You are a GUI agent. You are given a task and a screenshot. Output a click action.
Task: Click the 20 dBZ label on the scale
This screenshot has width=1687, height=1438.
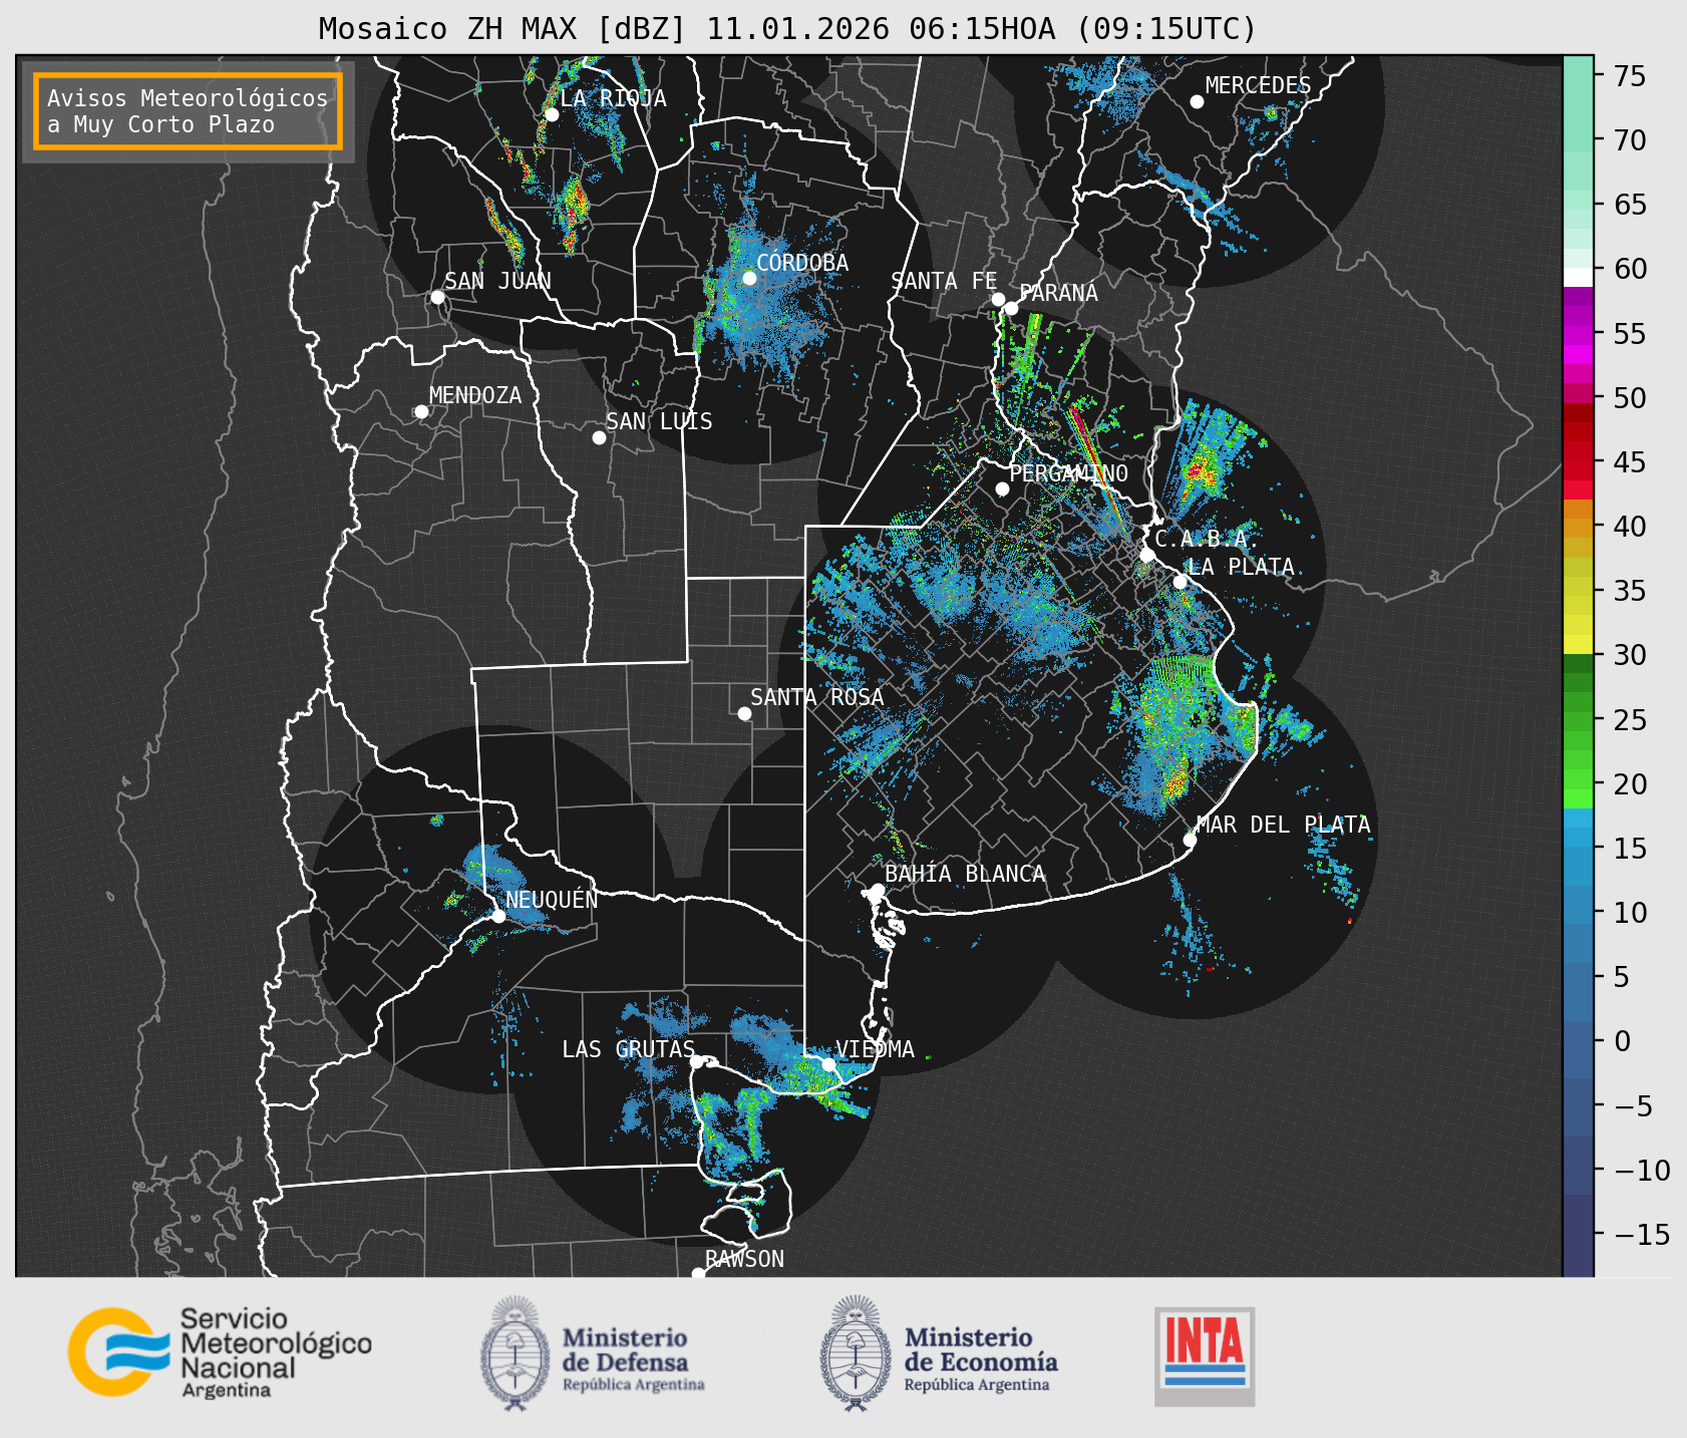tap(1628, 784)
